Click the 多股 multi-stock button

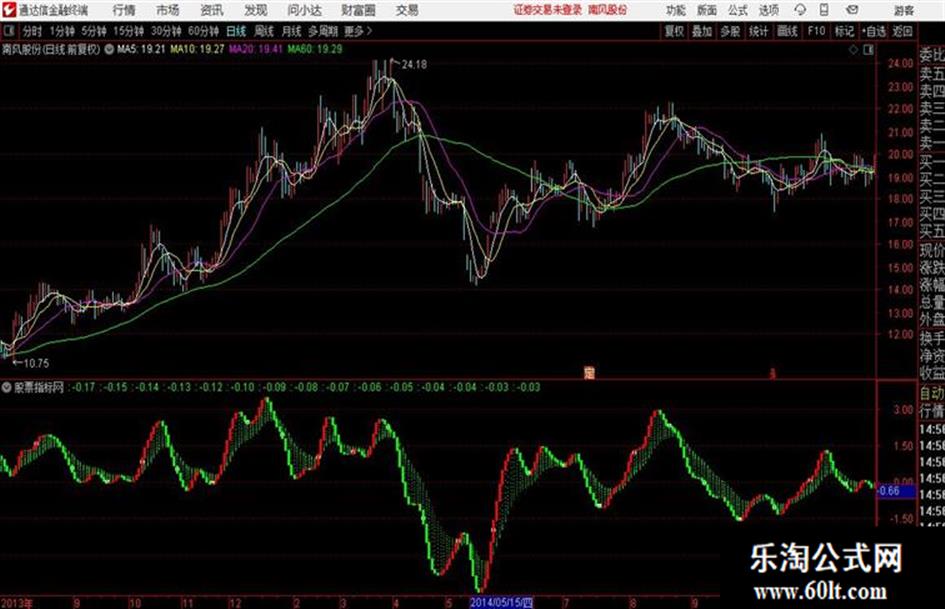coord(730,31)
